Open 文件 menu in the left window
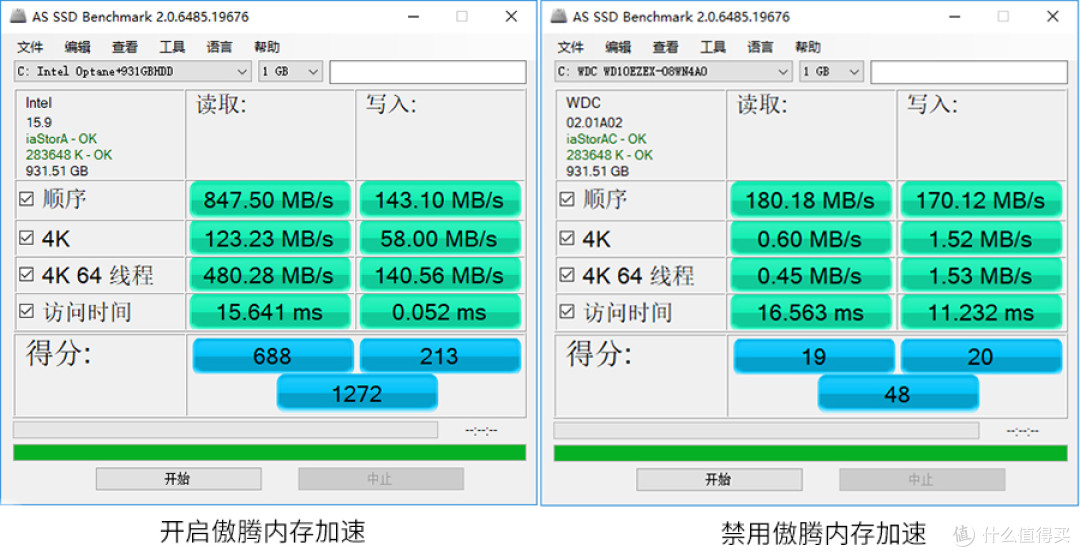Image resolution: width=1080 pixels, height=557 pixels. point(30,47)
